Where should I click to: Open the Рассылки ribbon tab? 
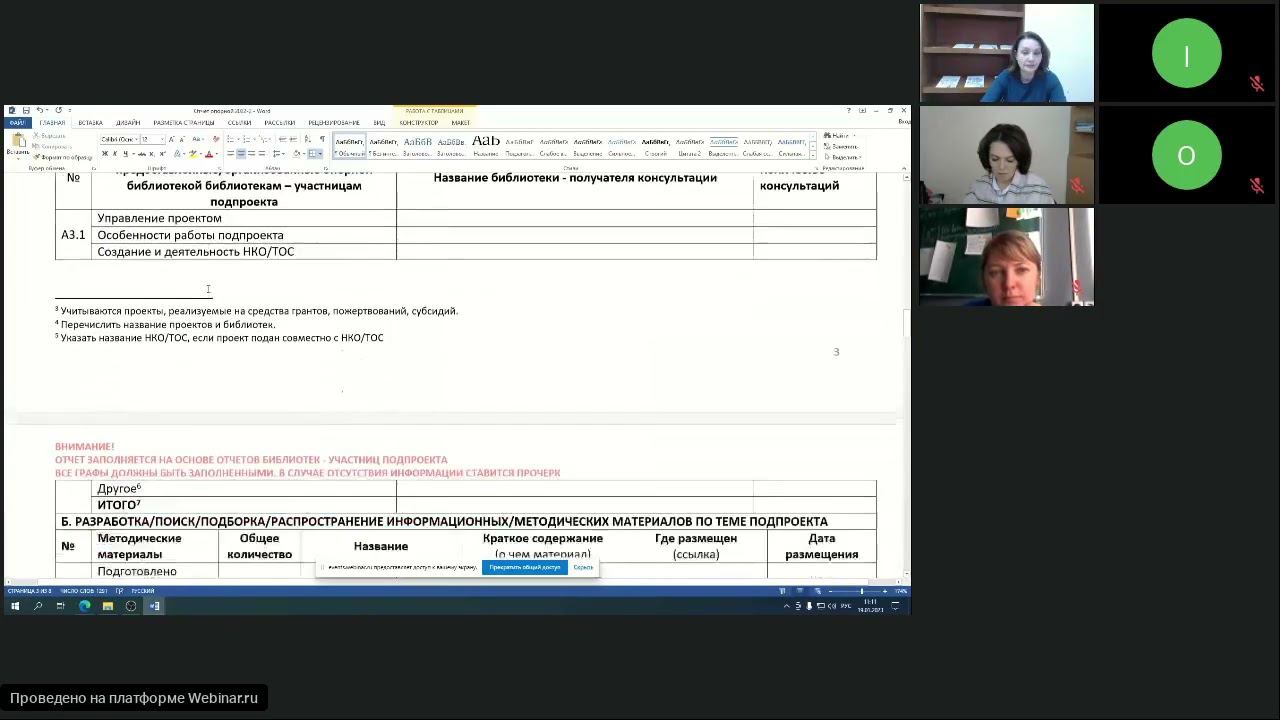279,123
